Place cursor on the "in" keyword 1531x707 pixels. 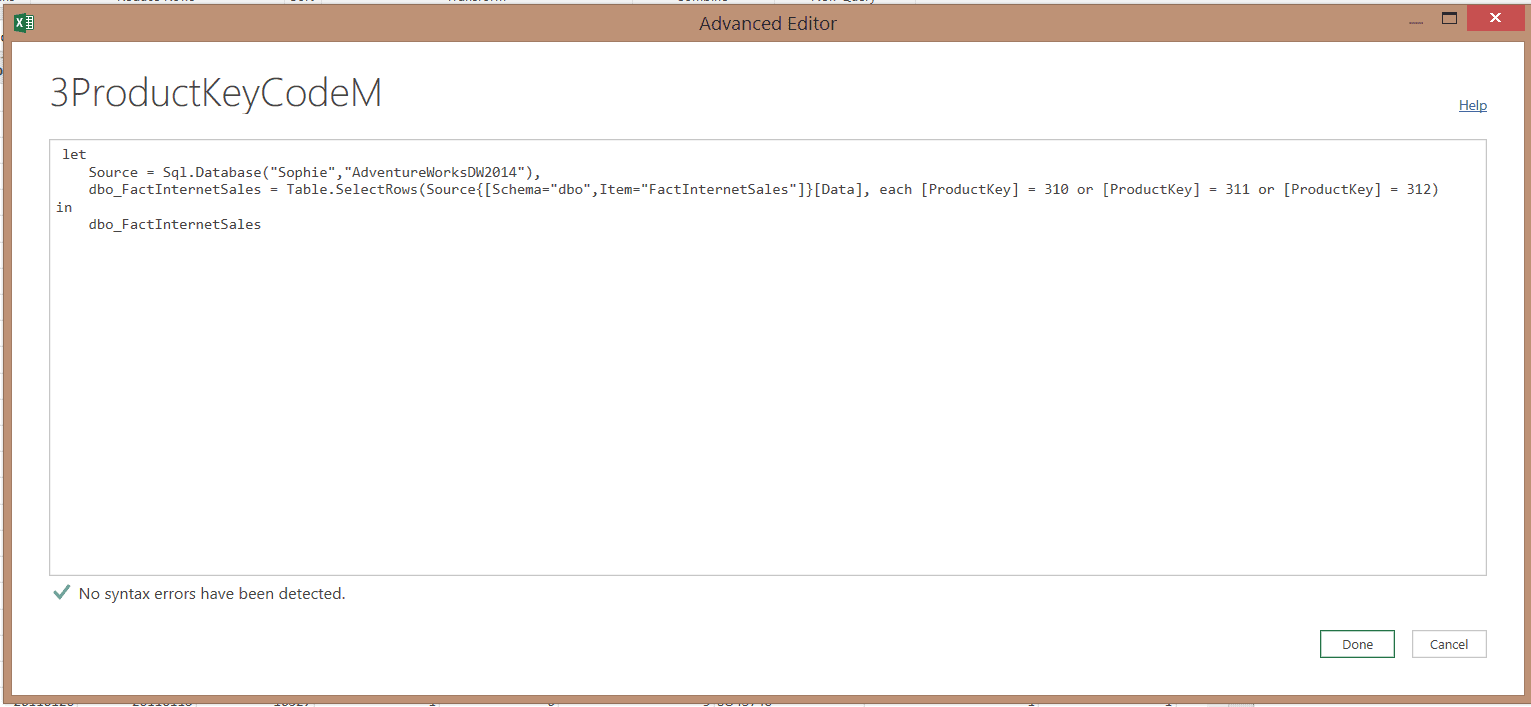pyautogui.click(x=65, y=207)
